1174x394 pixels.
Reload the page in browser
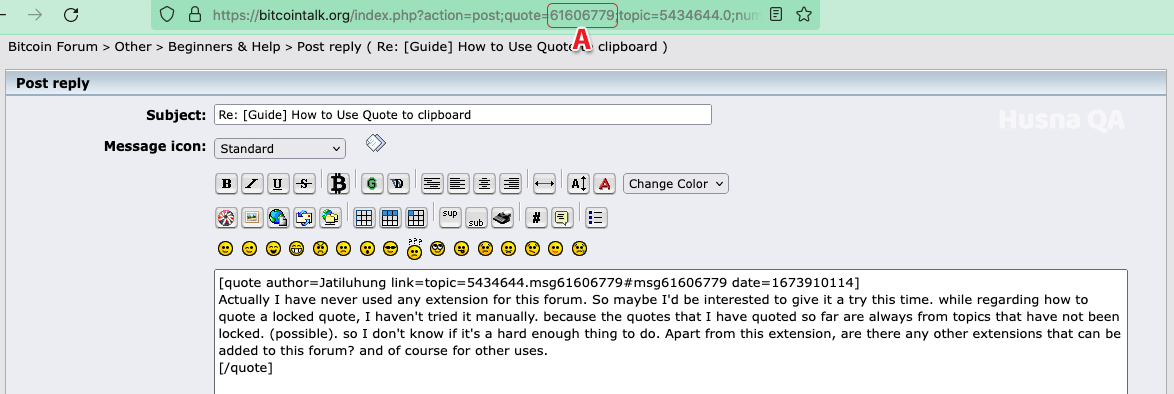[71, 14]
